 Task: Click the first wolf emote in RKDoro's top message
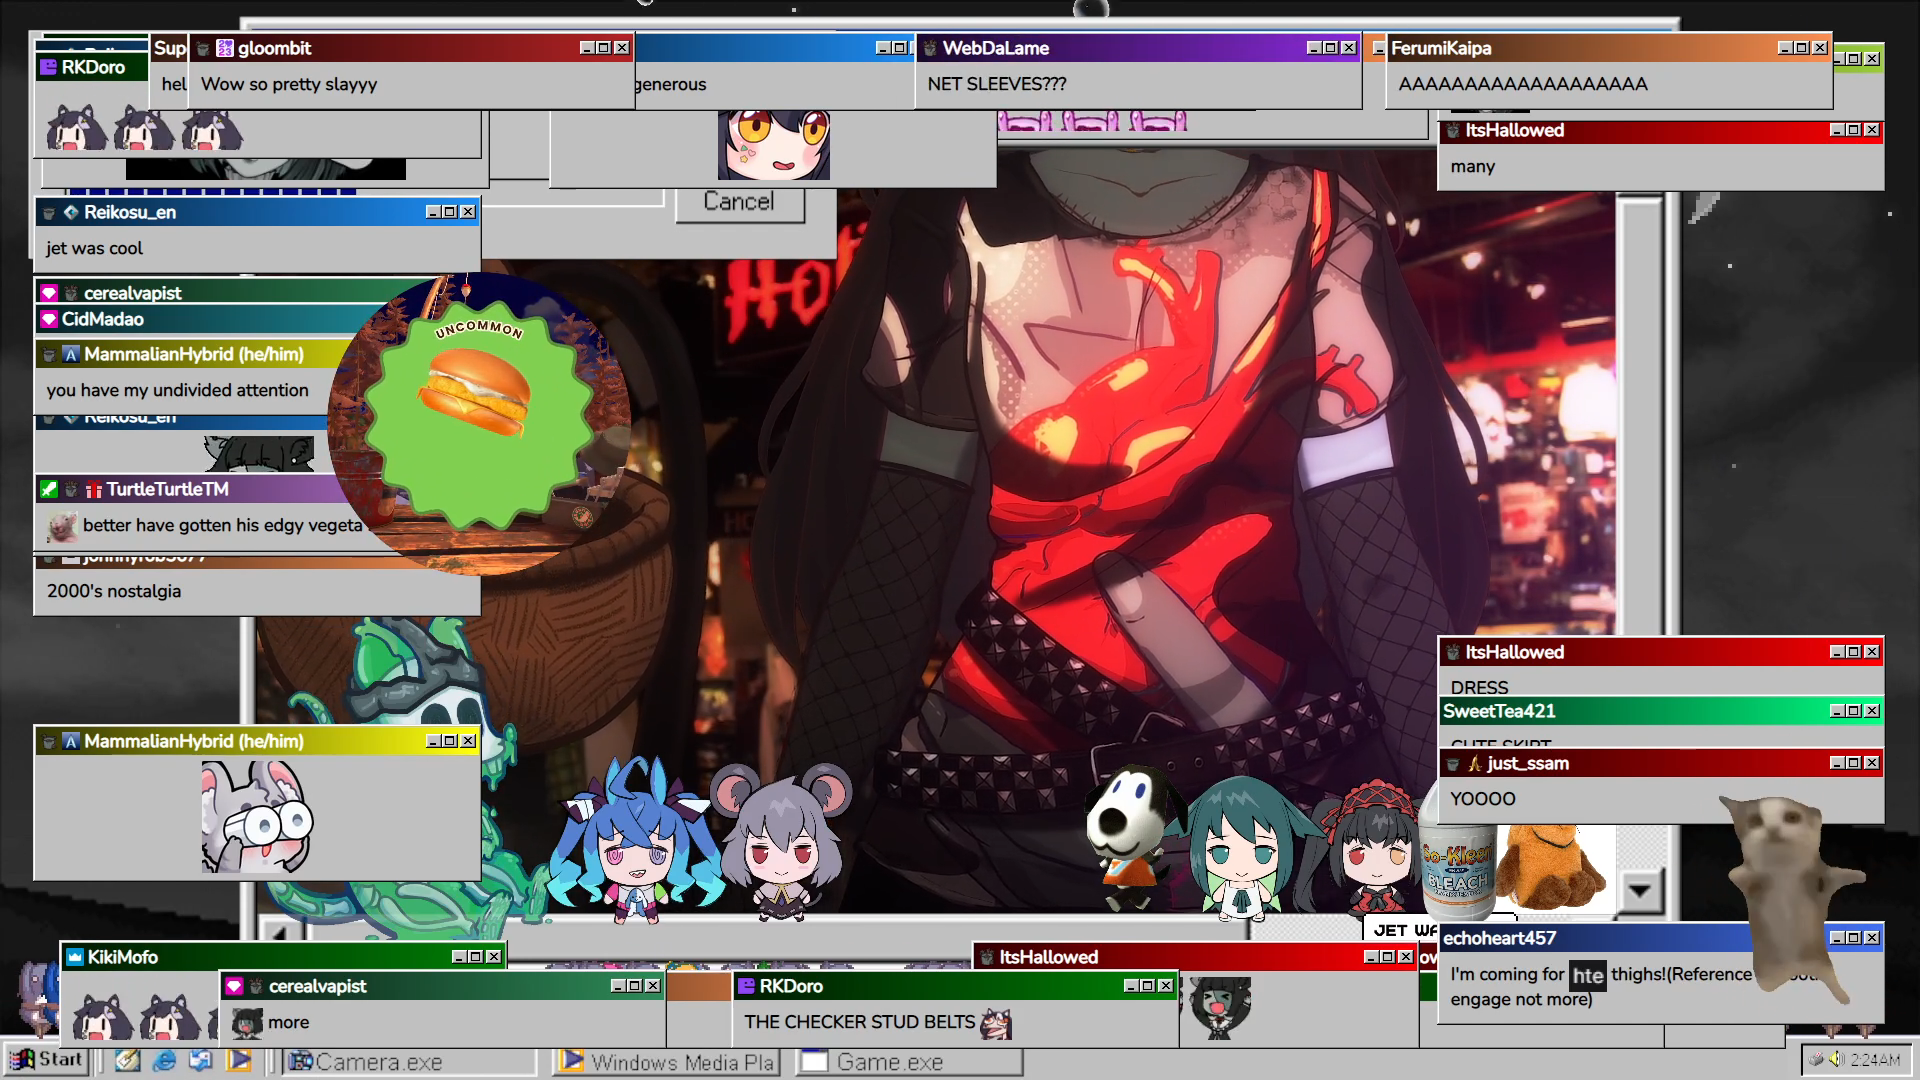coord(77,128)
